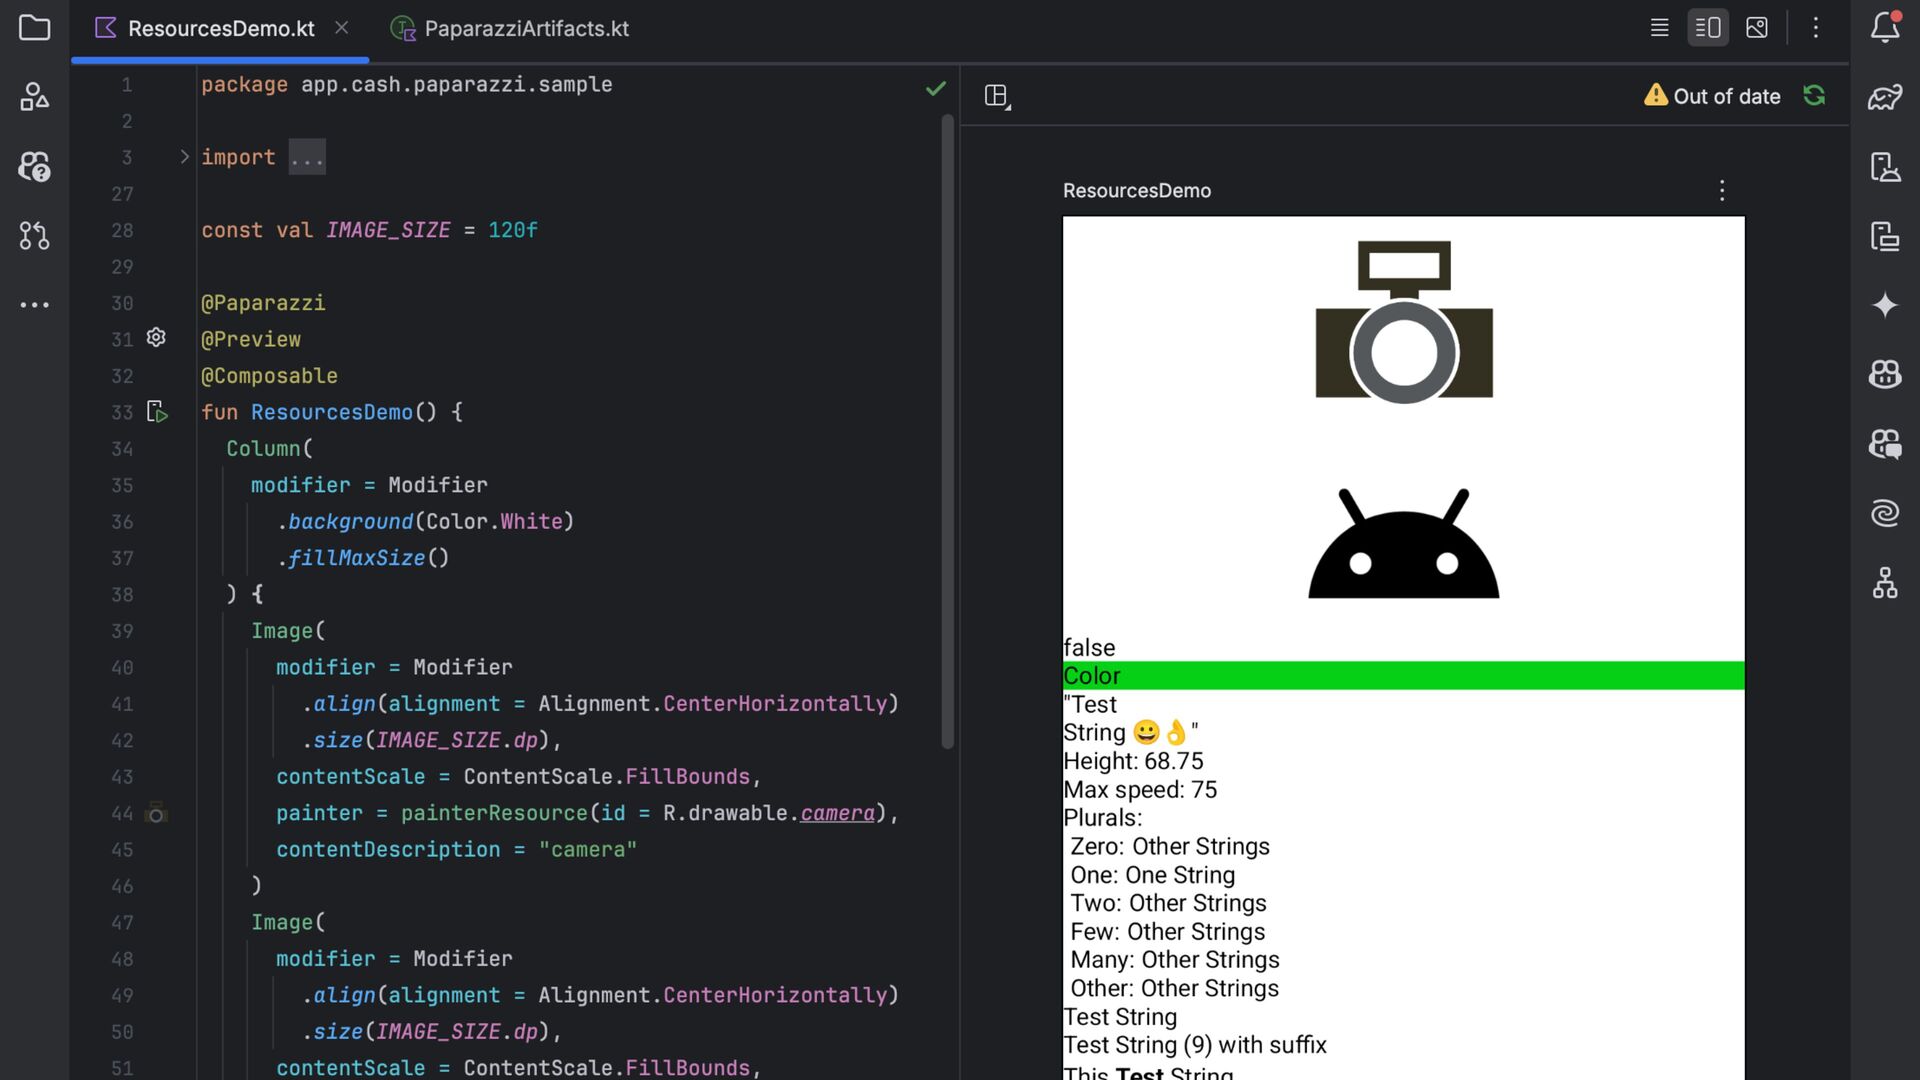
Task: Click the editor vertical scrollbar thumb
Action: [x=947, y=431]
